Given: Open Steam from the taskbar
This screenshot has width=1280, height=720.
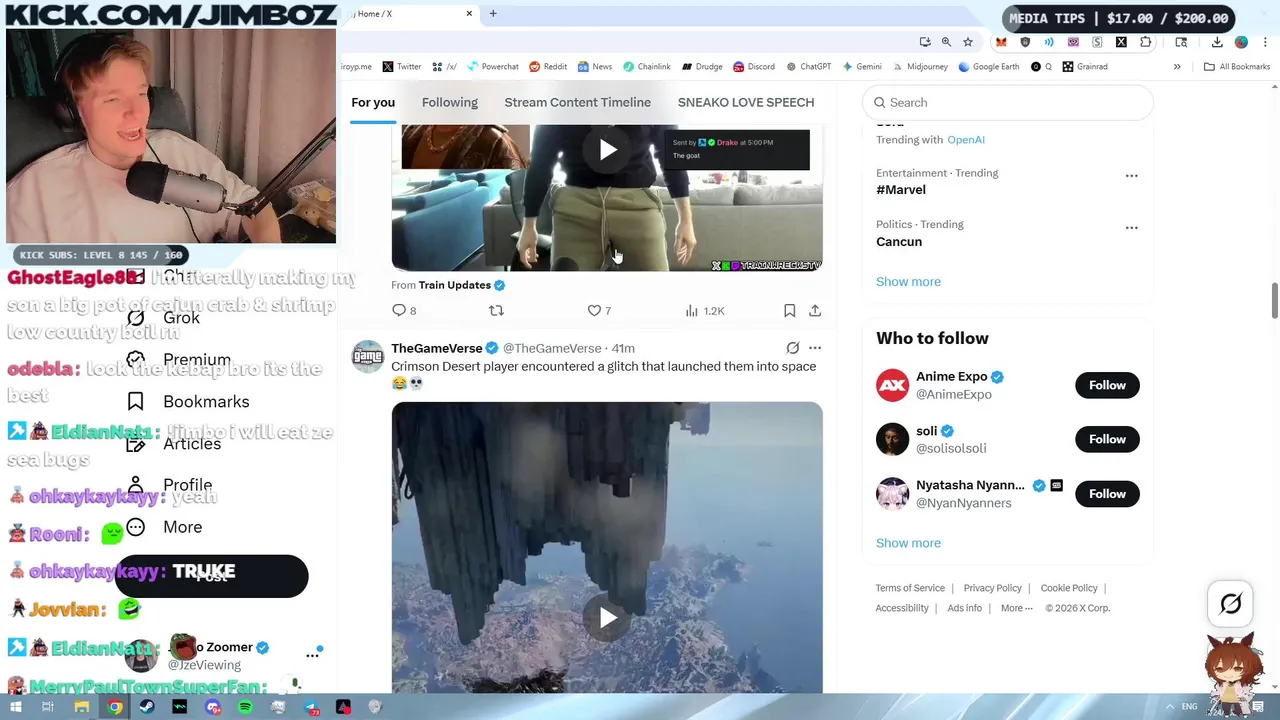Looking at the screenshot, I should click(147, 707).
